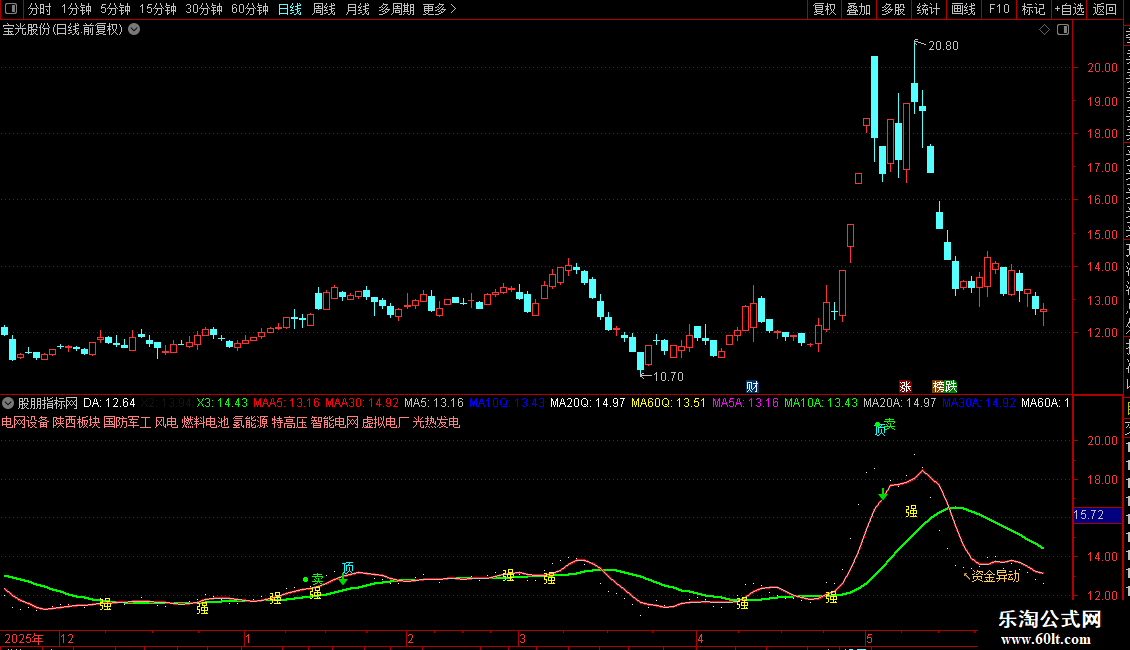The width and height of the screenshot is (1130, 650).
Task: Toggle the side panel icon above chart
Action: click(x=1063, y=30)
